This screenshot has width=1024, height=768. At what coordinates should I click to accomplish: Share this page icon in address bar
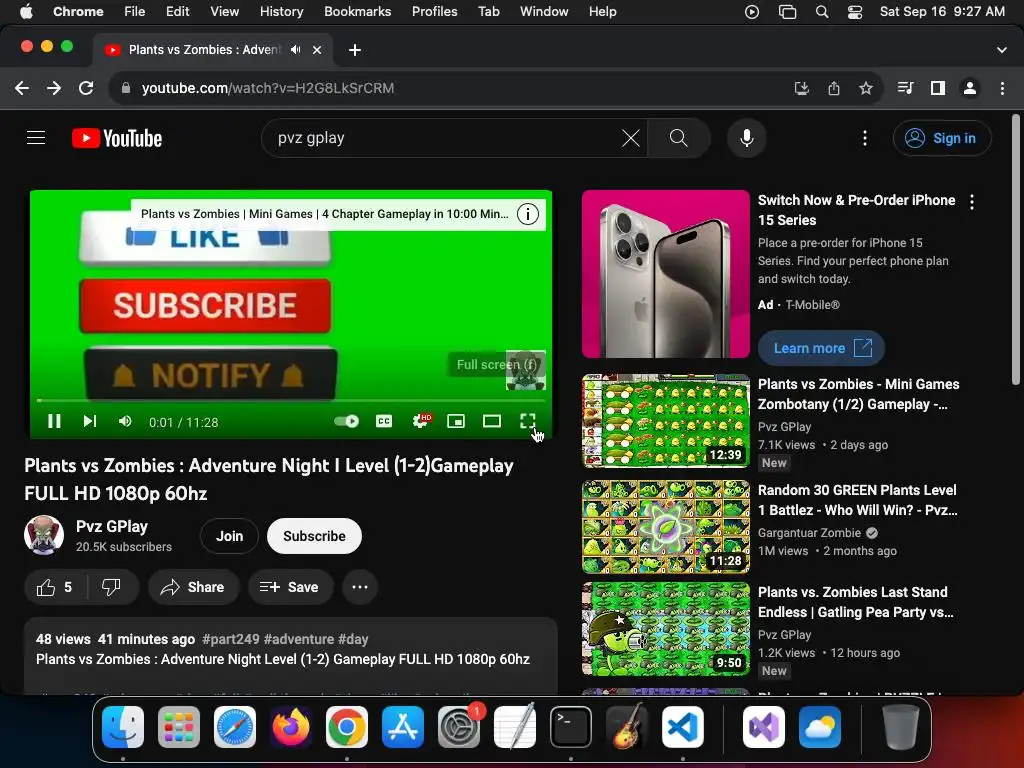(x=834, y=88)
